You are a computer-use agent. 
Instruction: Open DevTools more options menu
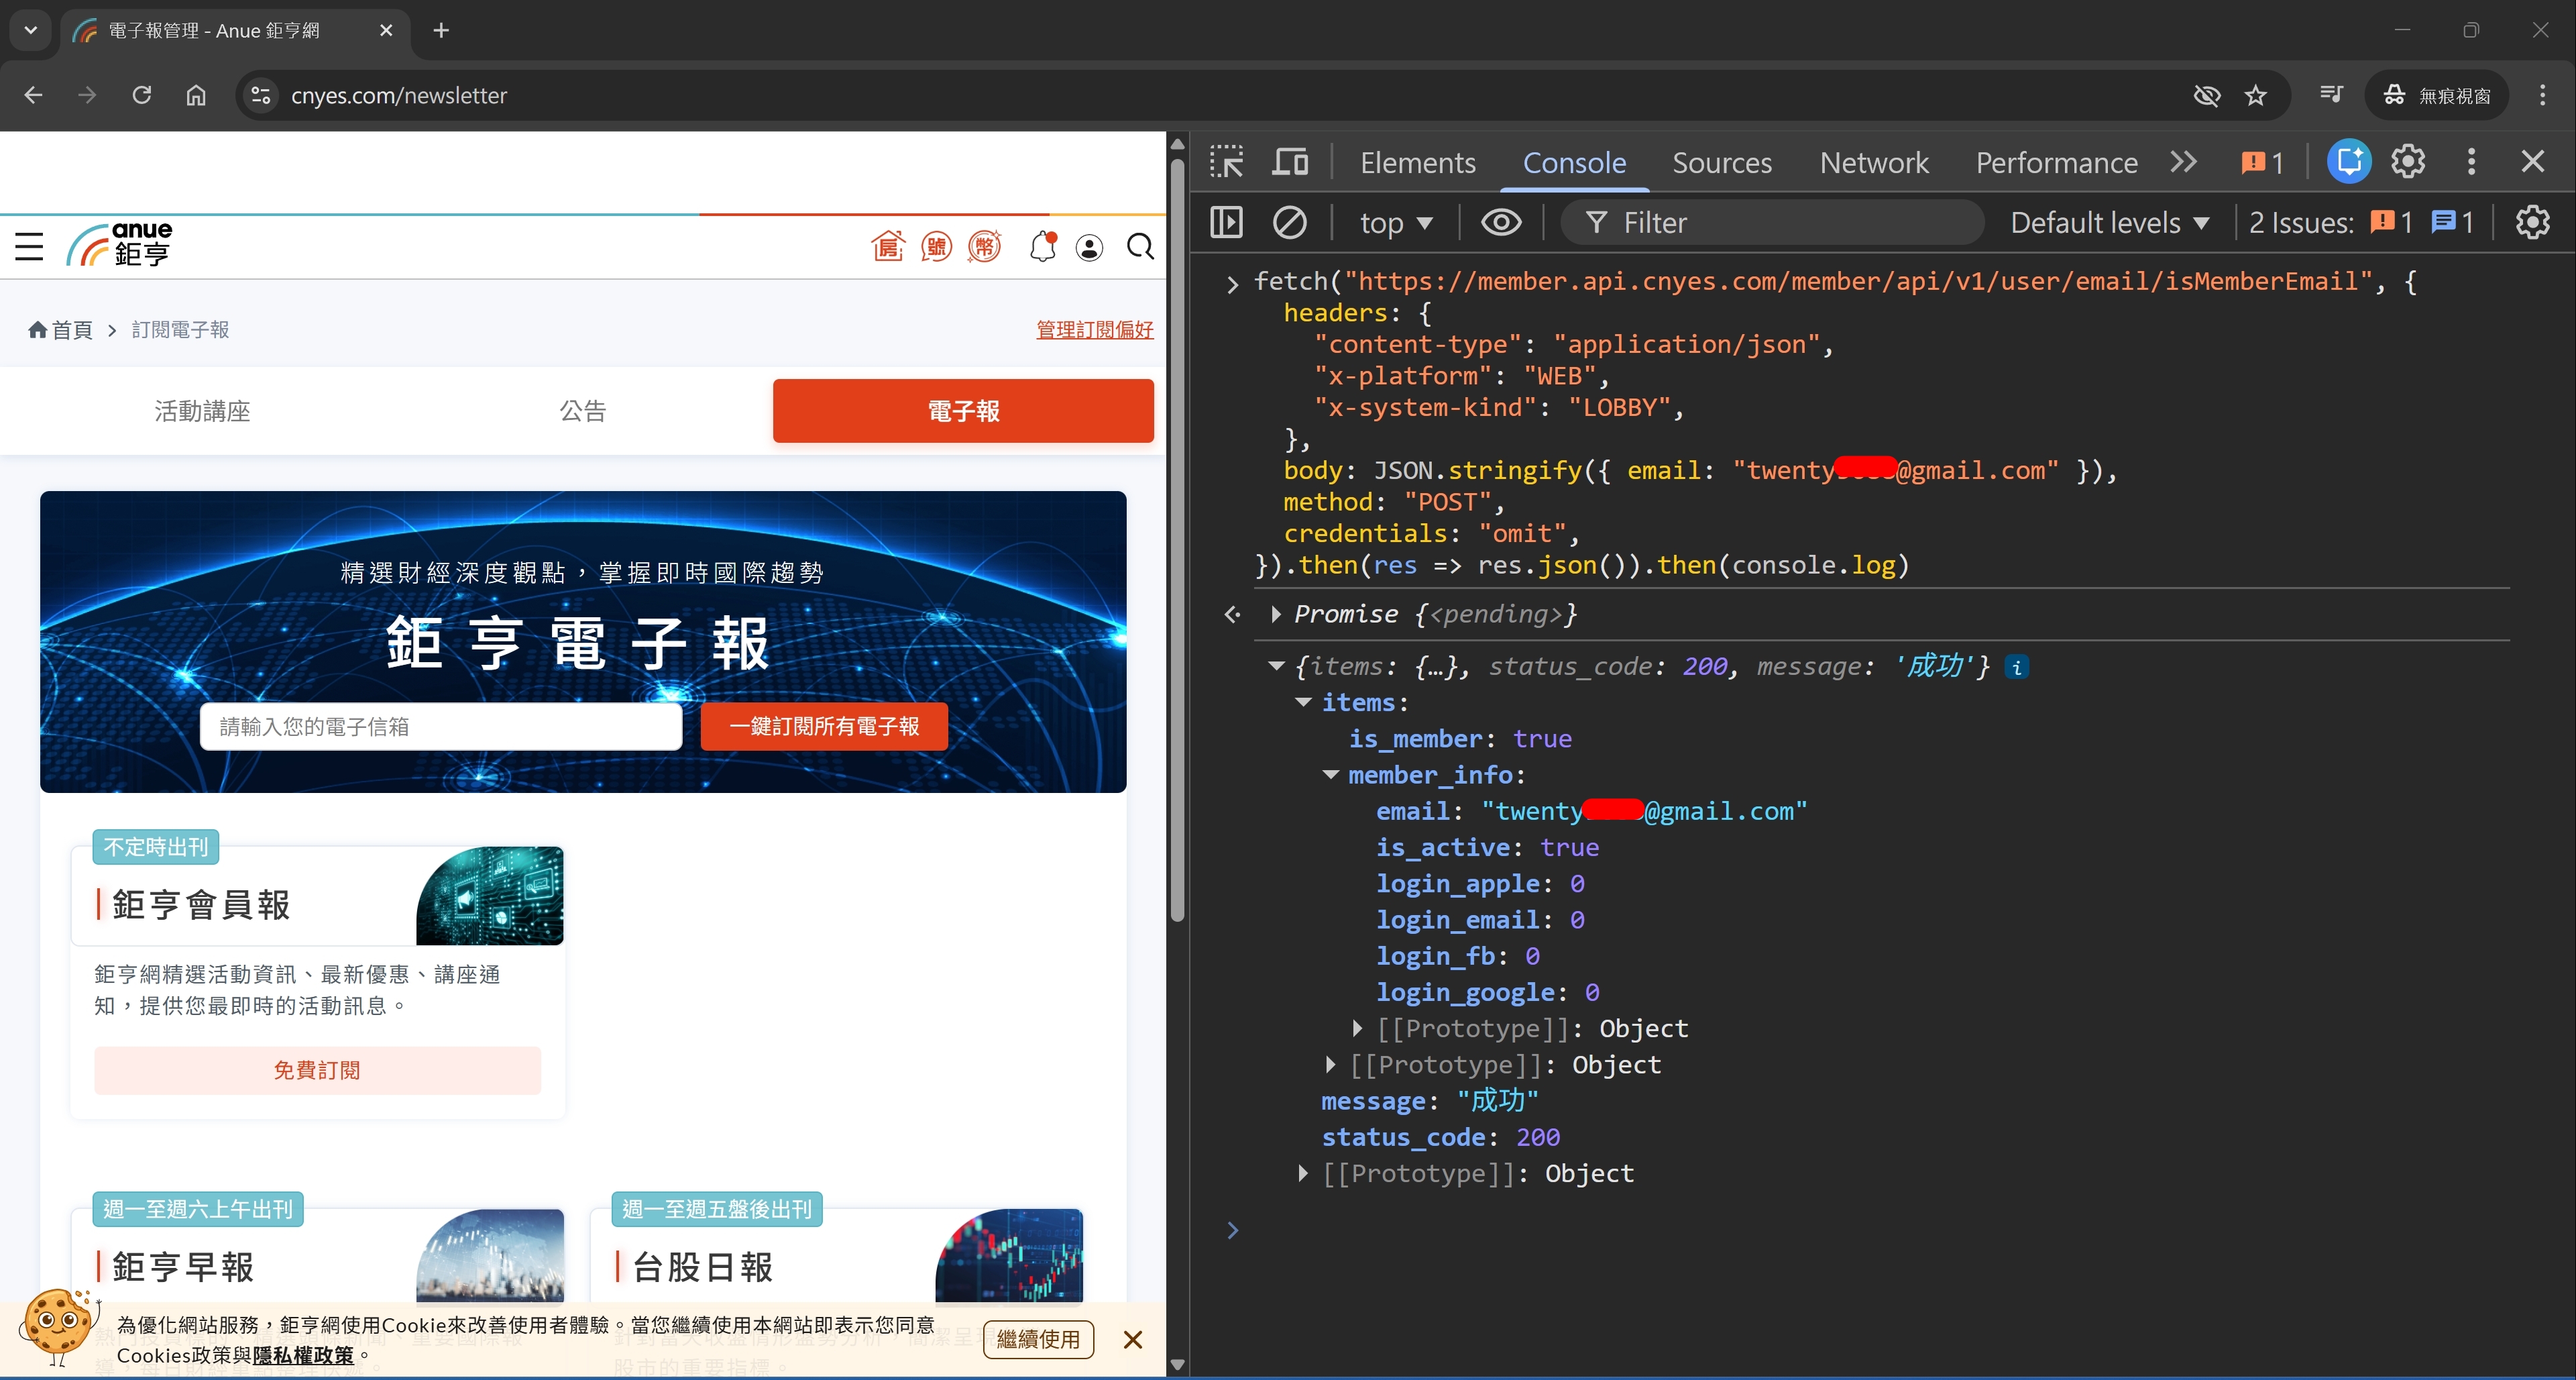2471,162
